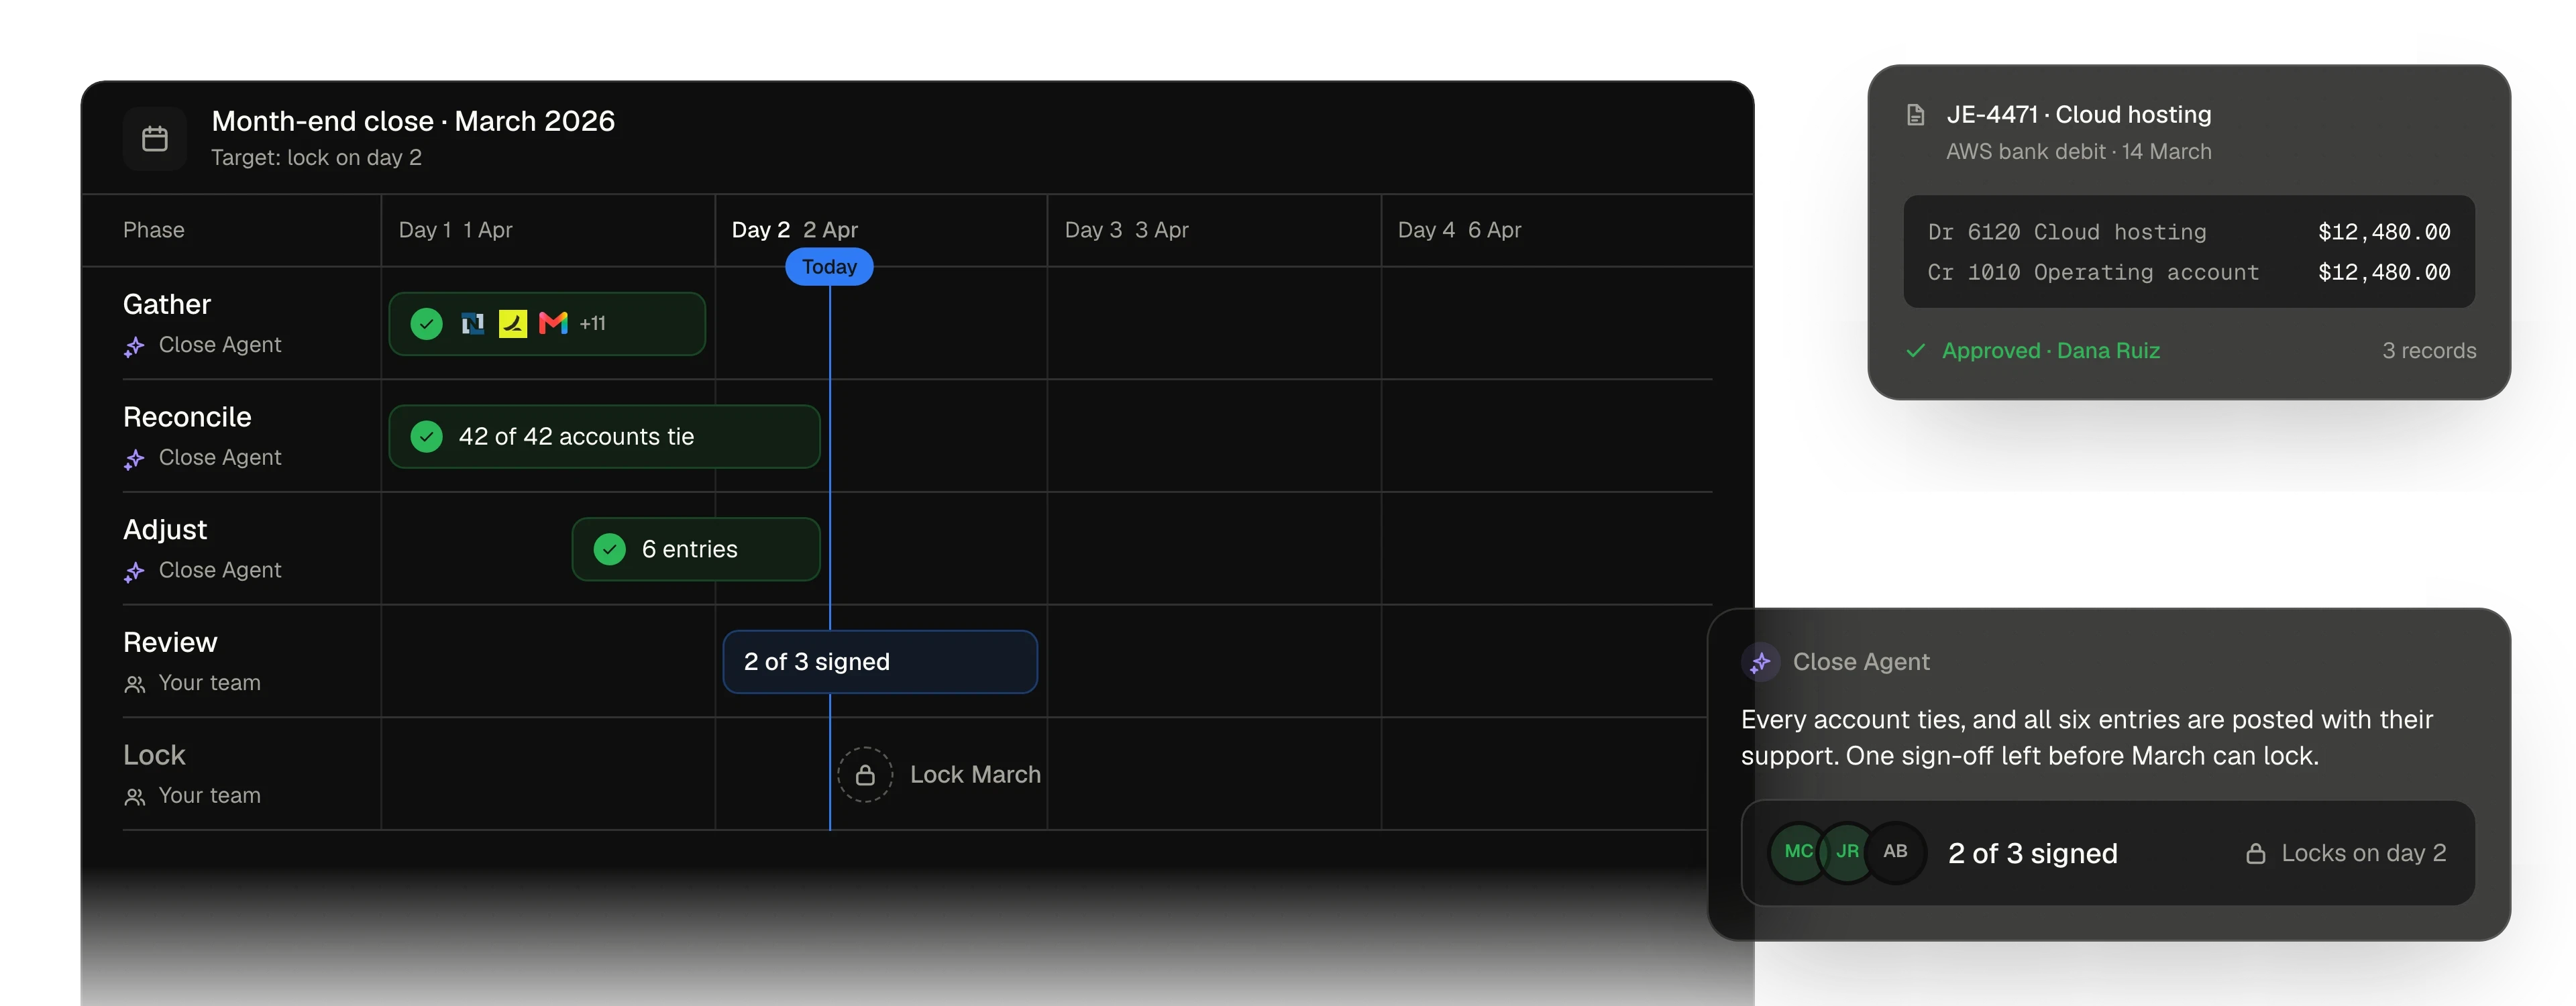Click the team icon under Review
Image resolution: width=2576 pixels, height=1006 pixels.
pyautogui.click(x=134, y=684)
